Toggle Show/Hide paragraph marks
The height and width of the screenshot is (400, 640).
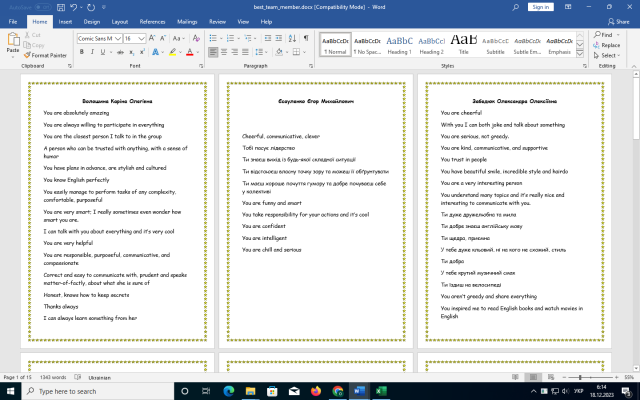pyautogui.click(x=306, y=38)
